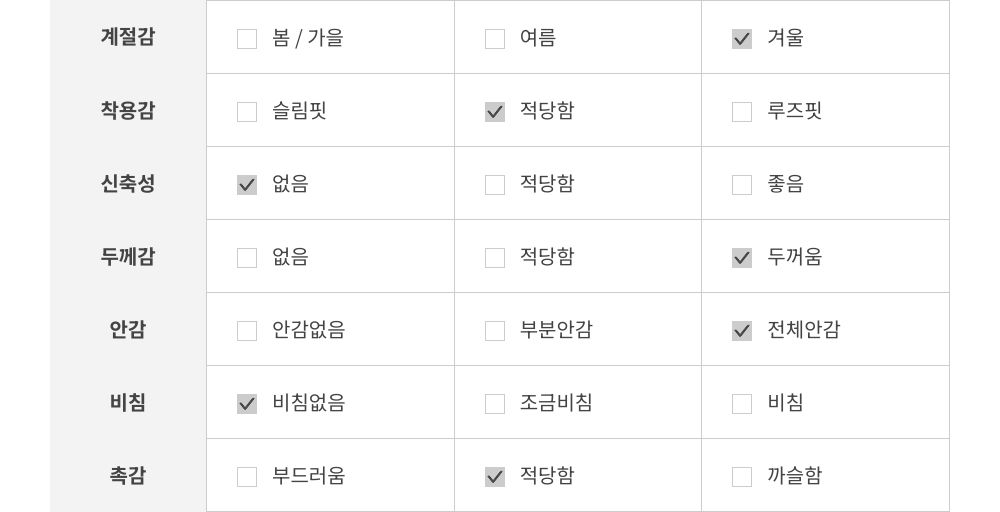Uncheck the 비침없음 checkbox
1000x512 pixels.
(247, 404)
